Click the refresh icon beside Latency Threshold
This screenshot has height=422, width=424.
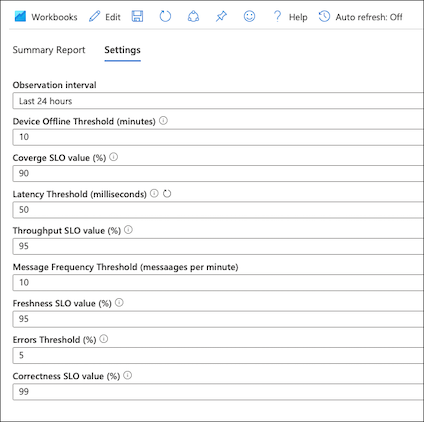[167, 194]
